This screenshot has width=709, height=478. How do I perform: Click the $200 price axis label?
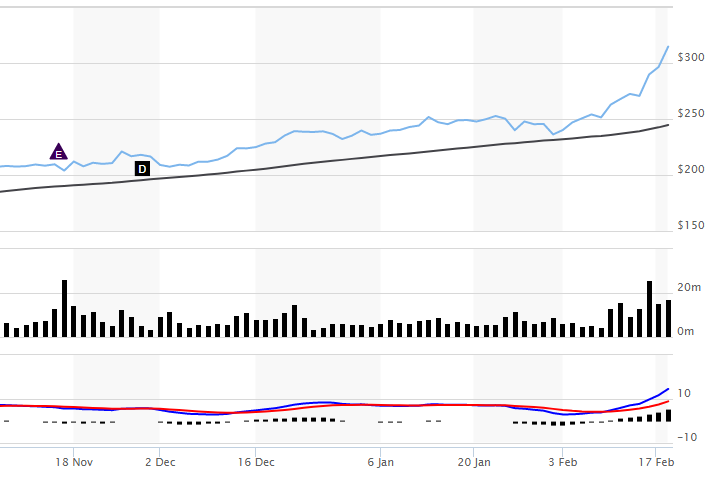[690, 170]
